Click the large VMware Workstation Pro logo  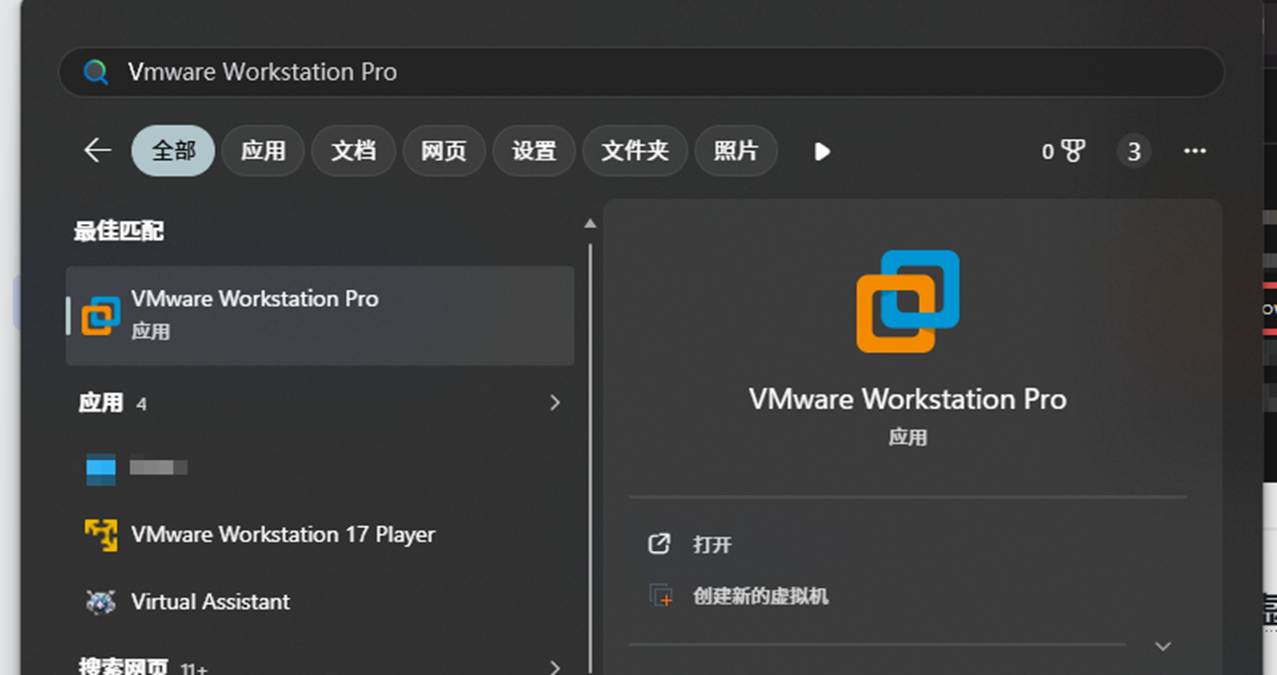[907, 303]
